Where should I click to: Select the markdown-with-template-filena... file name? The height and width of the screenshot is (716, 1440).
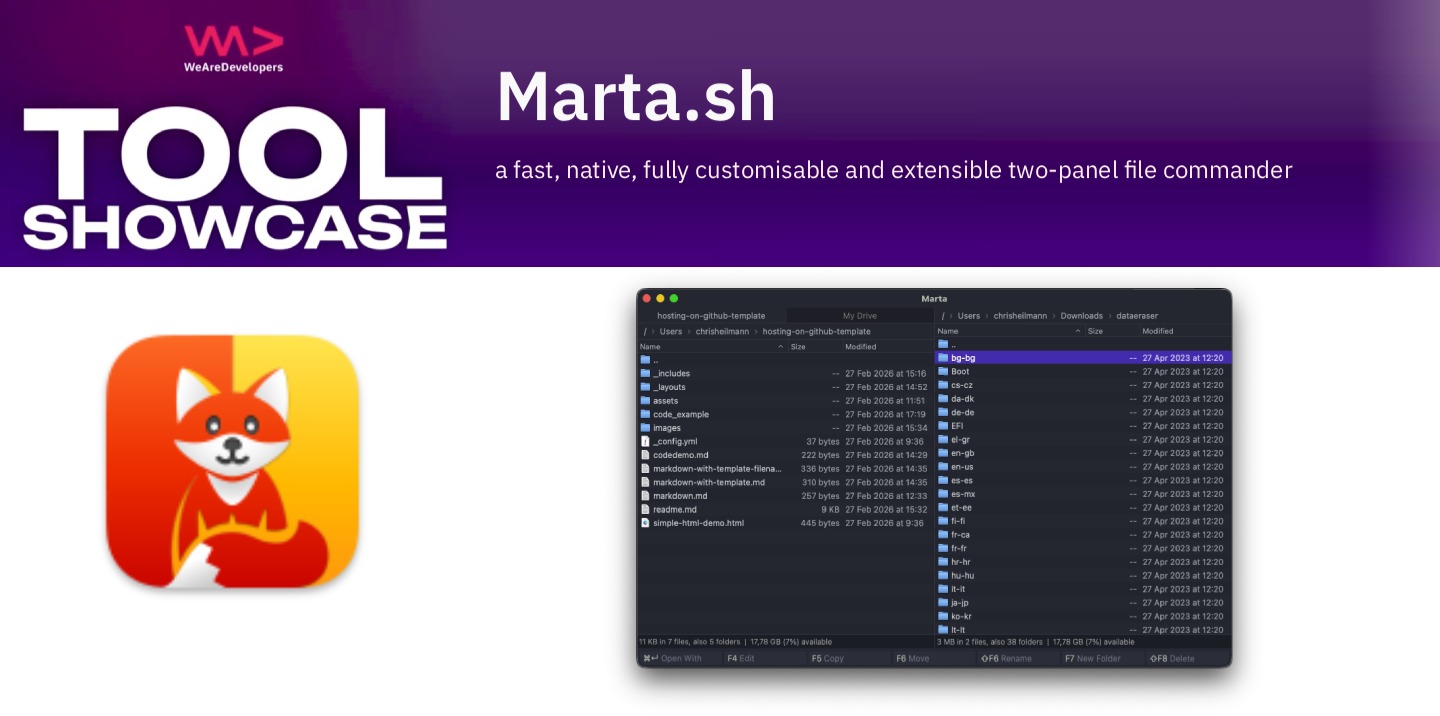coord(717,468)
